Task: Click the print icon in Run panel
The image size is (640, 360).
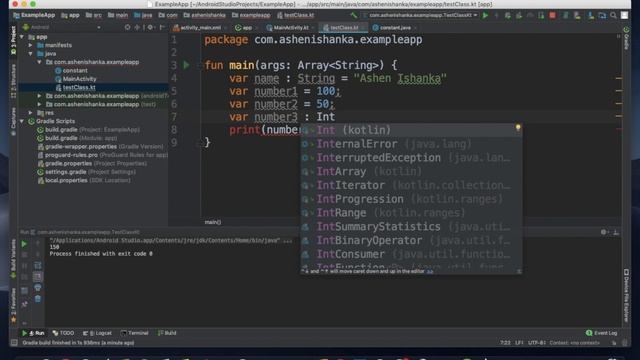Action: pyautogui.click(x=38, y=288)
